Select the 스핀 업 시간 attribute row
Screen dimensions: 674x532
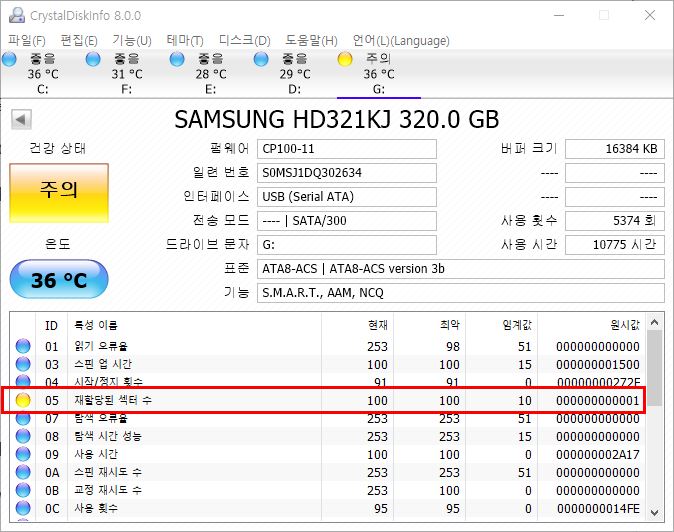point(328,364)
